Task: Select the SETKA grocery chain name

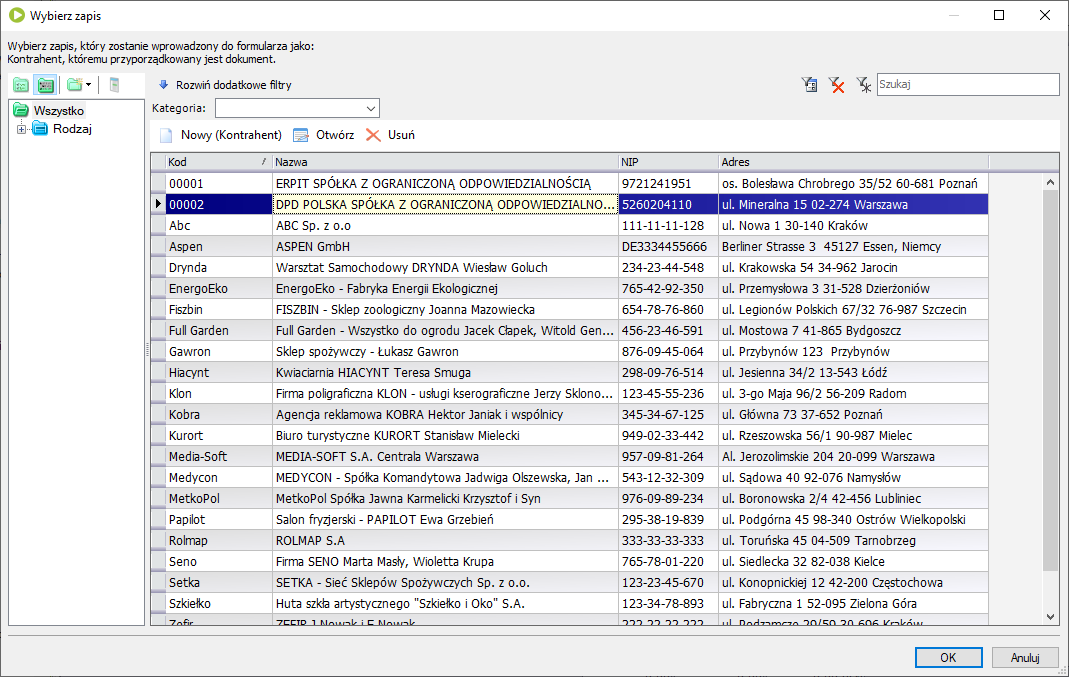Action: 445,583
